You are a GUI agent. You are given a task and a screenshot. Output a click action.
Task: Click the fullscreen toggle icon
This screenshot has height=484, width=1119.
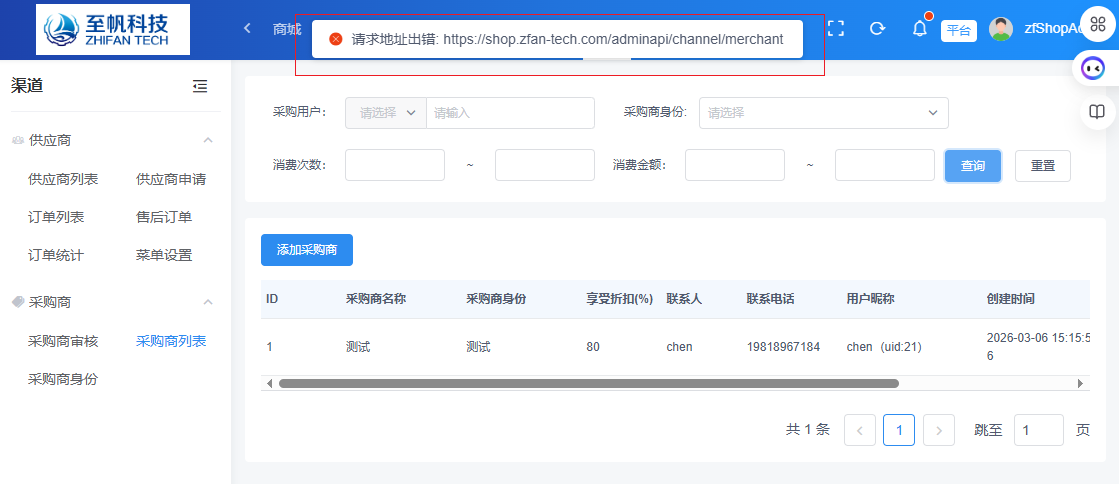point(836,29)
